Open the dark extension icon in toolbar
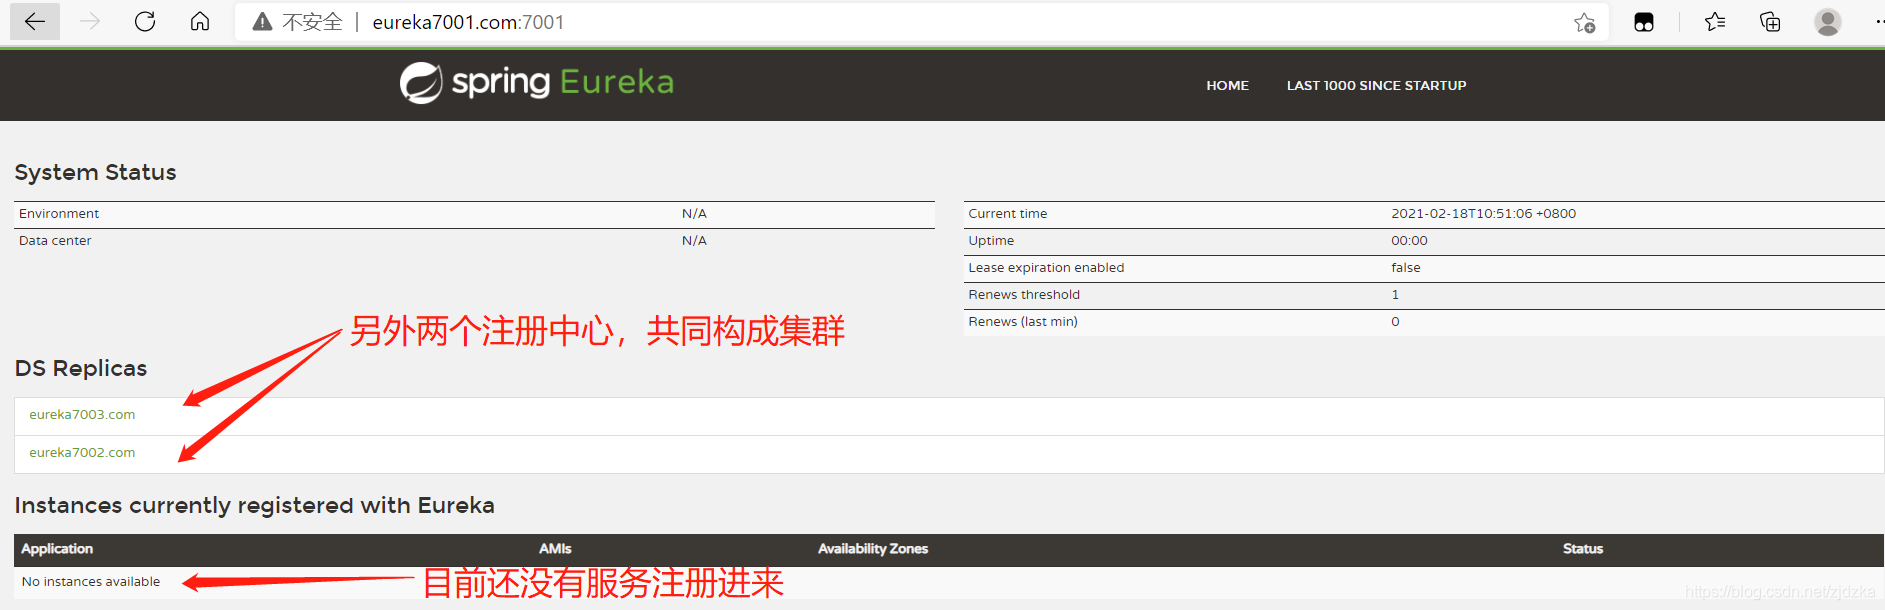 coord(1644,22)
